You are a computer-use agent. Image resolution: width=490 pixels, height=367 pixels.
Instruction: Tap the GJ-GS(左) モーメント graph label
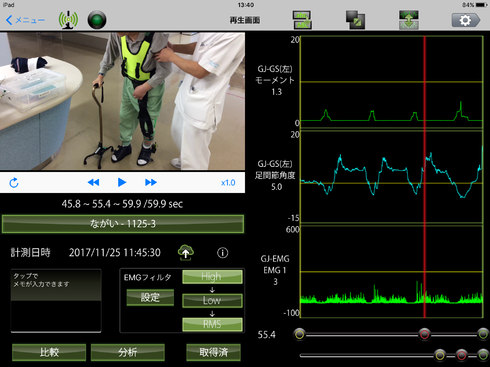click(275, 80)
